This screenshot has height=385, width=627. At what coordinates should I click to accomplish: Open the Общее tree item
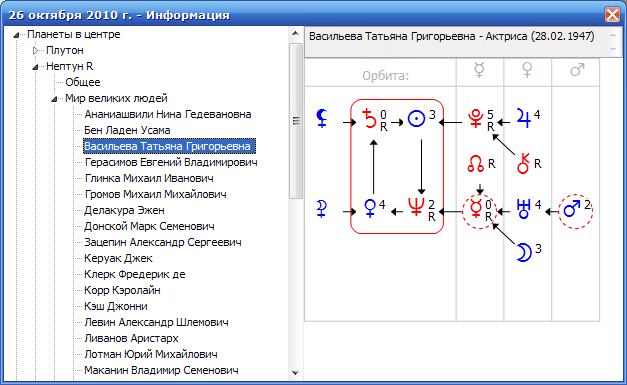pos(83,82)
